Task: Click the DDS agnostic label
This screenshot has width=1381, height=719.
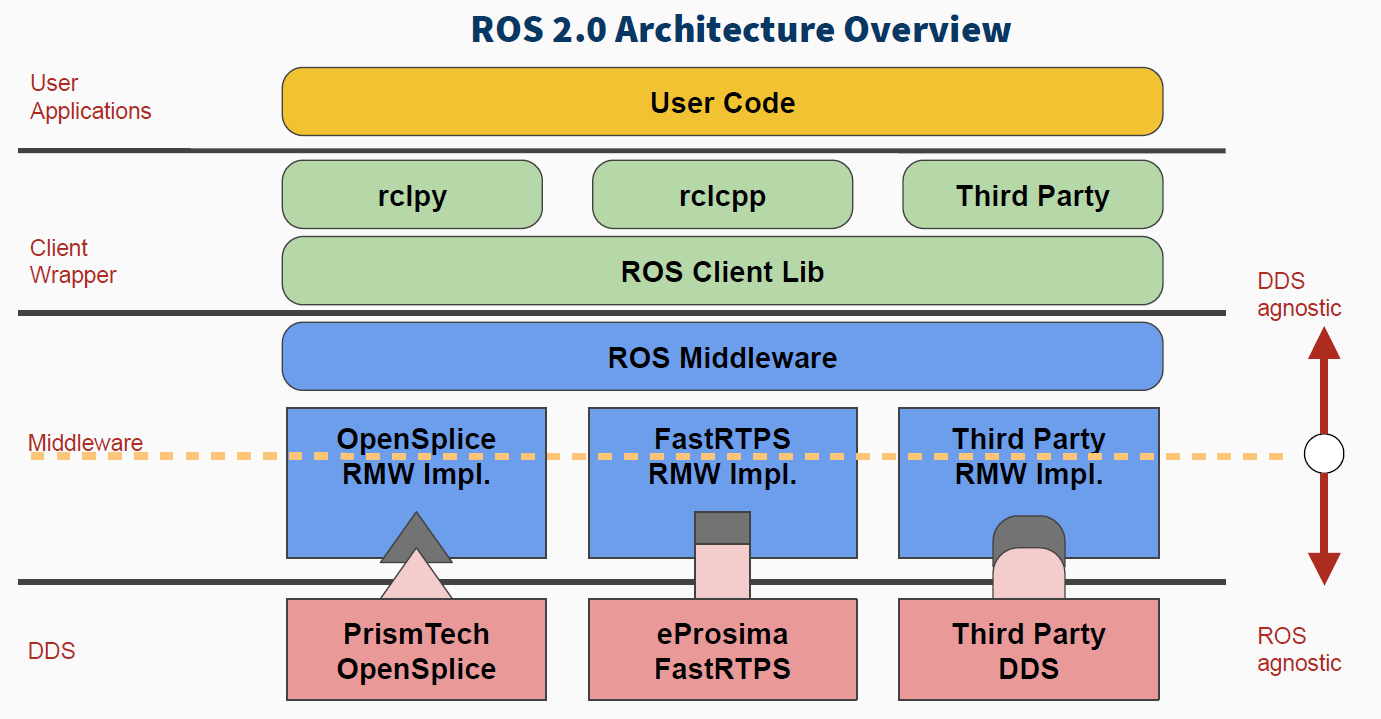Action: tap(1299, 294)
